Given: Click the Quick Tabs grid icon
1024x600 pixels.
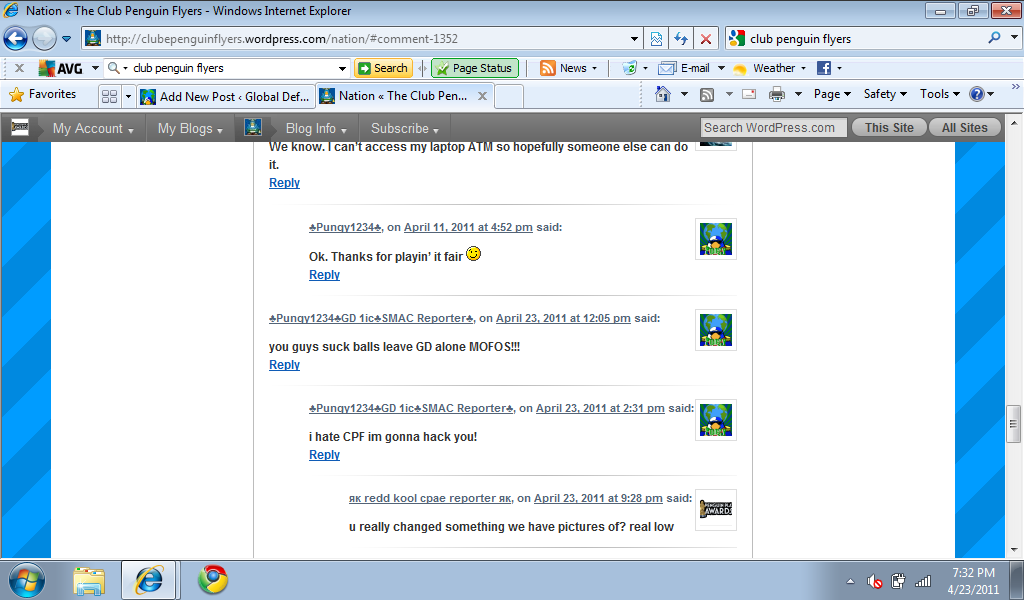Looking at the screenshot, I should click(110, 96).
